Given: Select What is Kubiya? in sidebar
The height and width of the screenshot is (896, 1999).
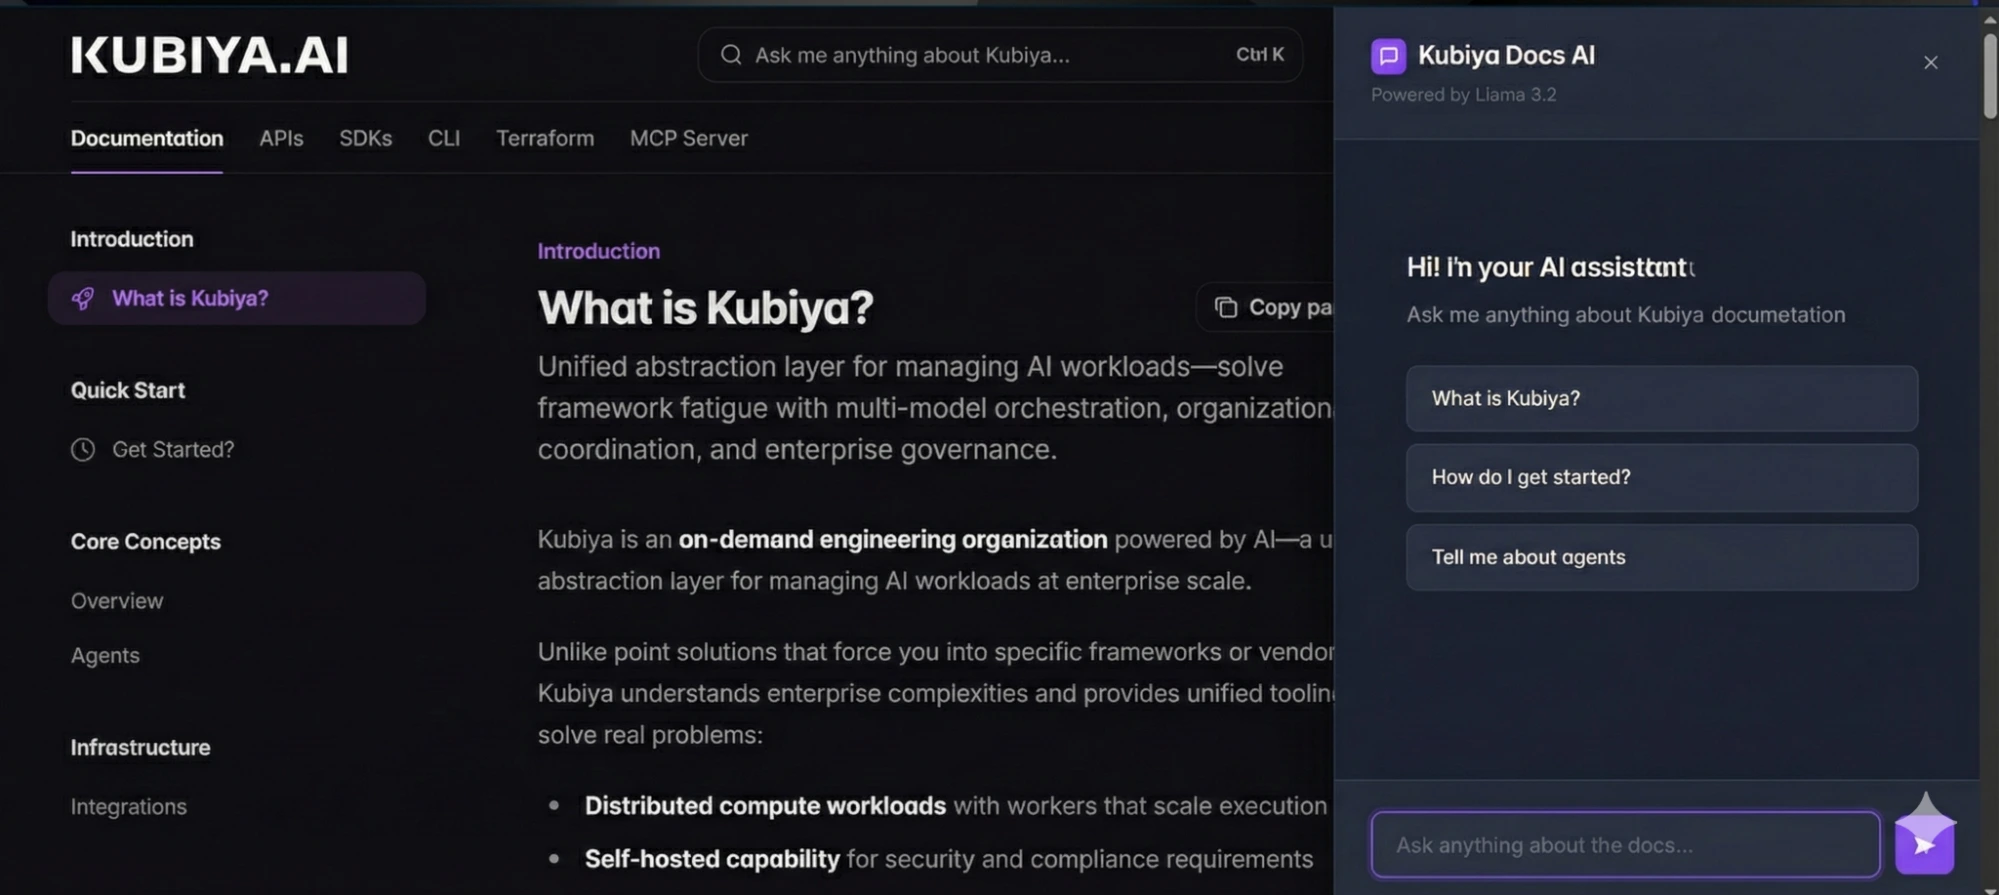Looking at the screenshot, I should click(237, 298).
